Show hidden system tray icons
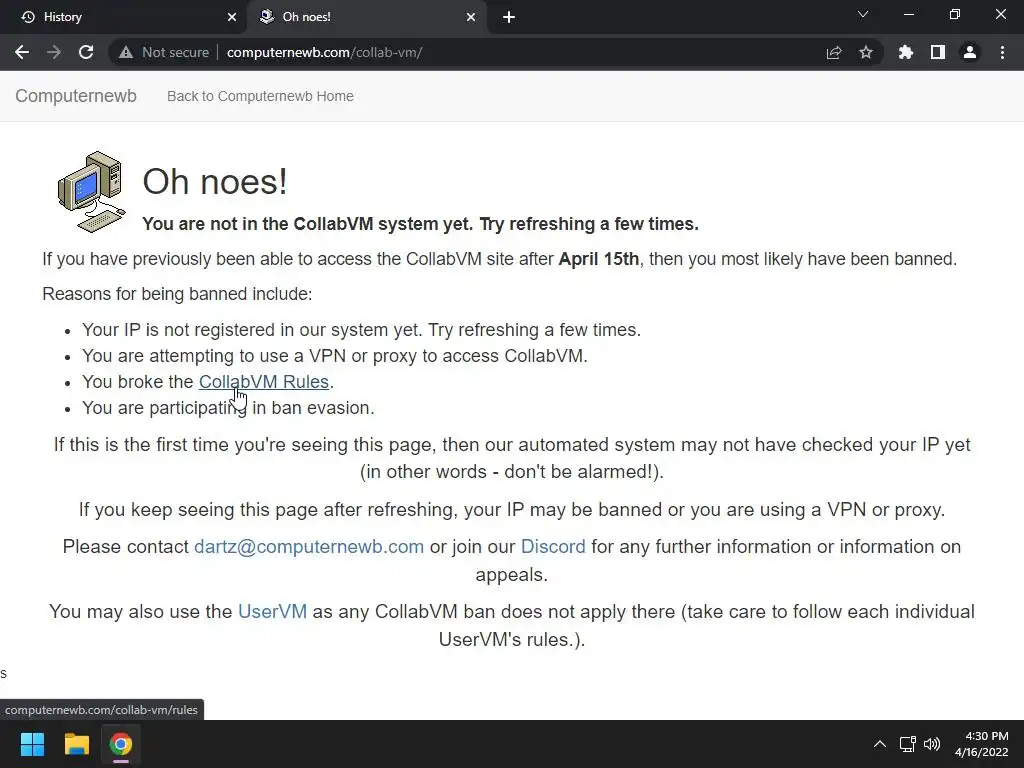The width and height of the screenshot is (1024, 768). click(880, 744)
